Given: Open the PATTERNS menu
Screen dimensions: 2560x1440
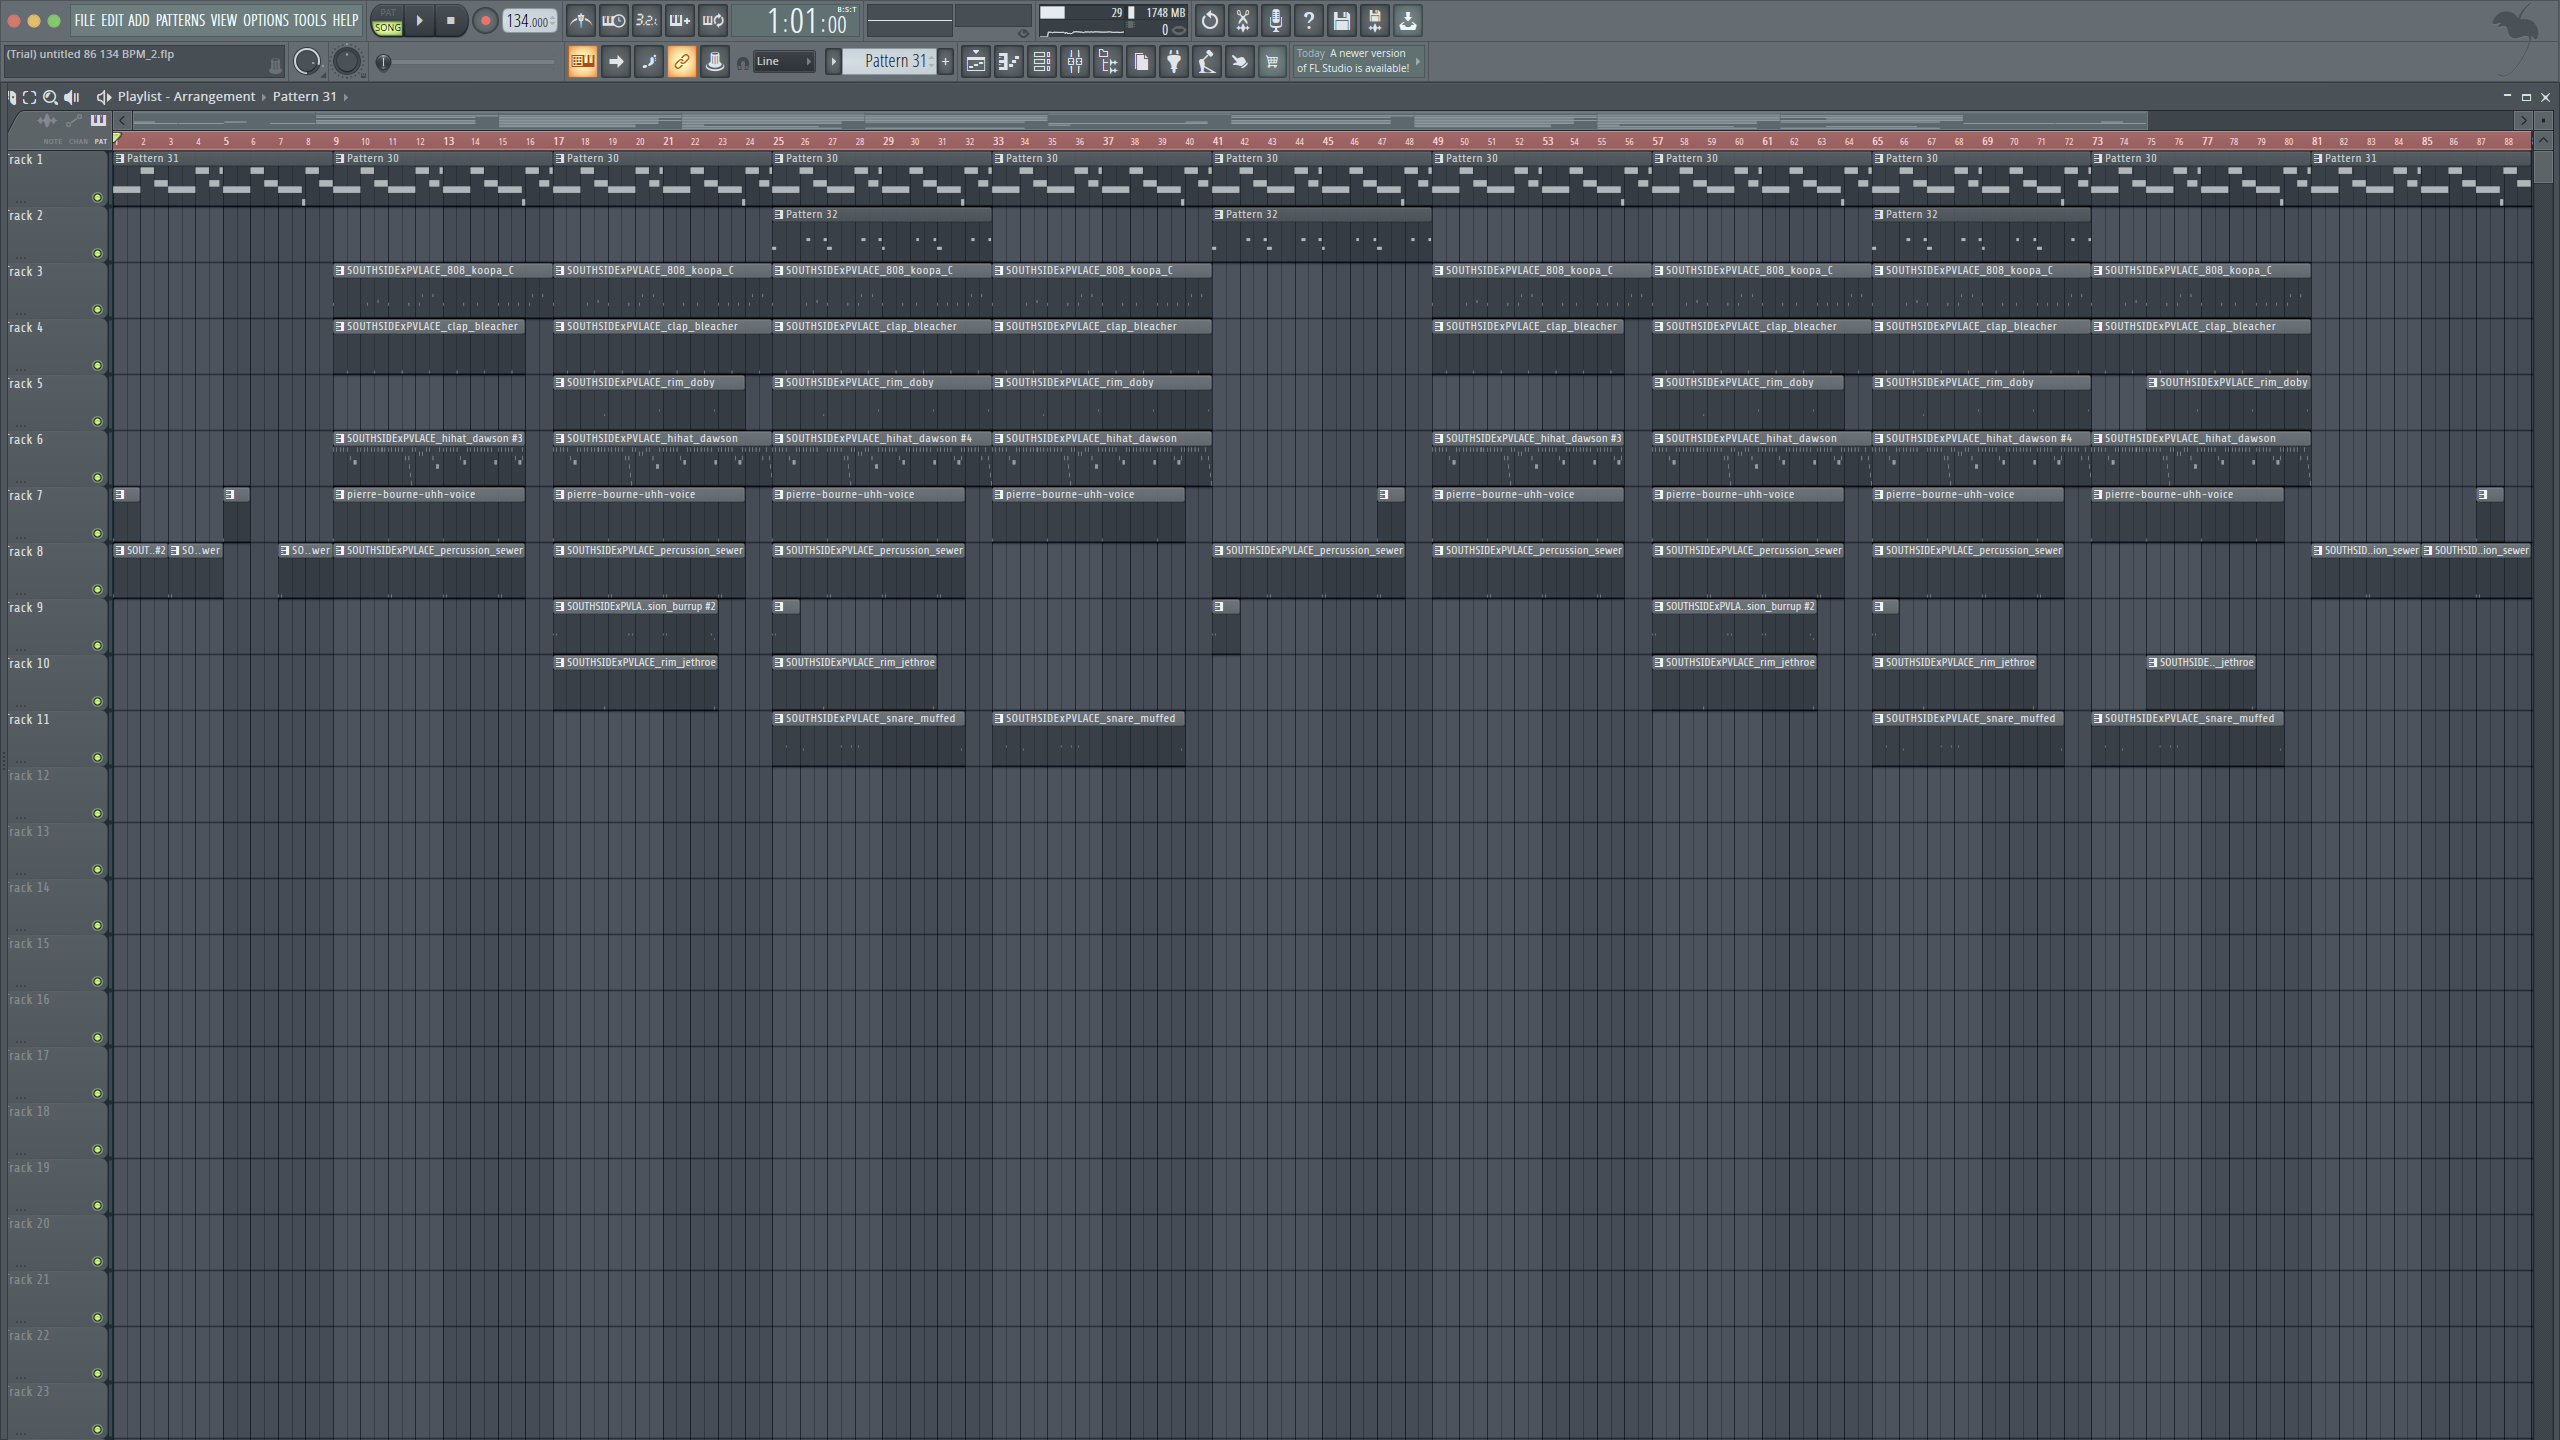Looking at the screenshot, I should [180, 20].
